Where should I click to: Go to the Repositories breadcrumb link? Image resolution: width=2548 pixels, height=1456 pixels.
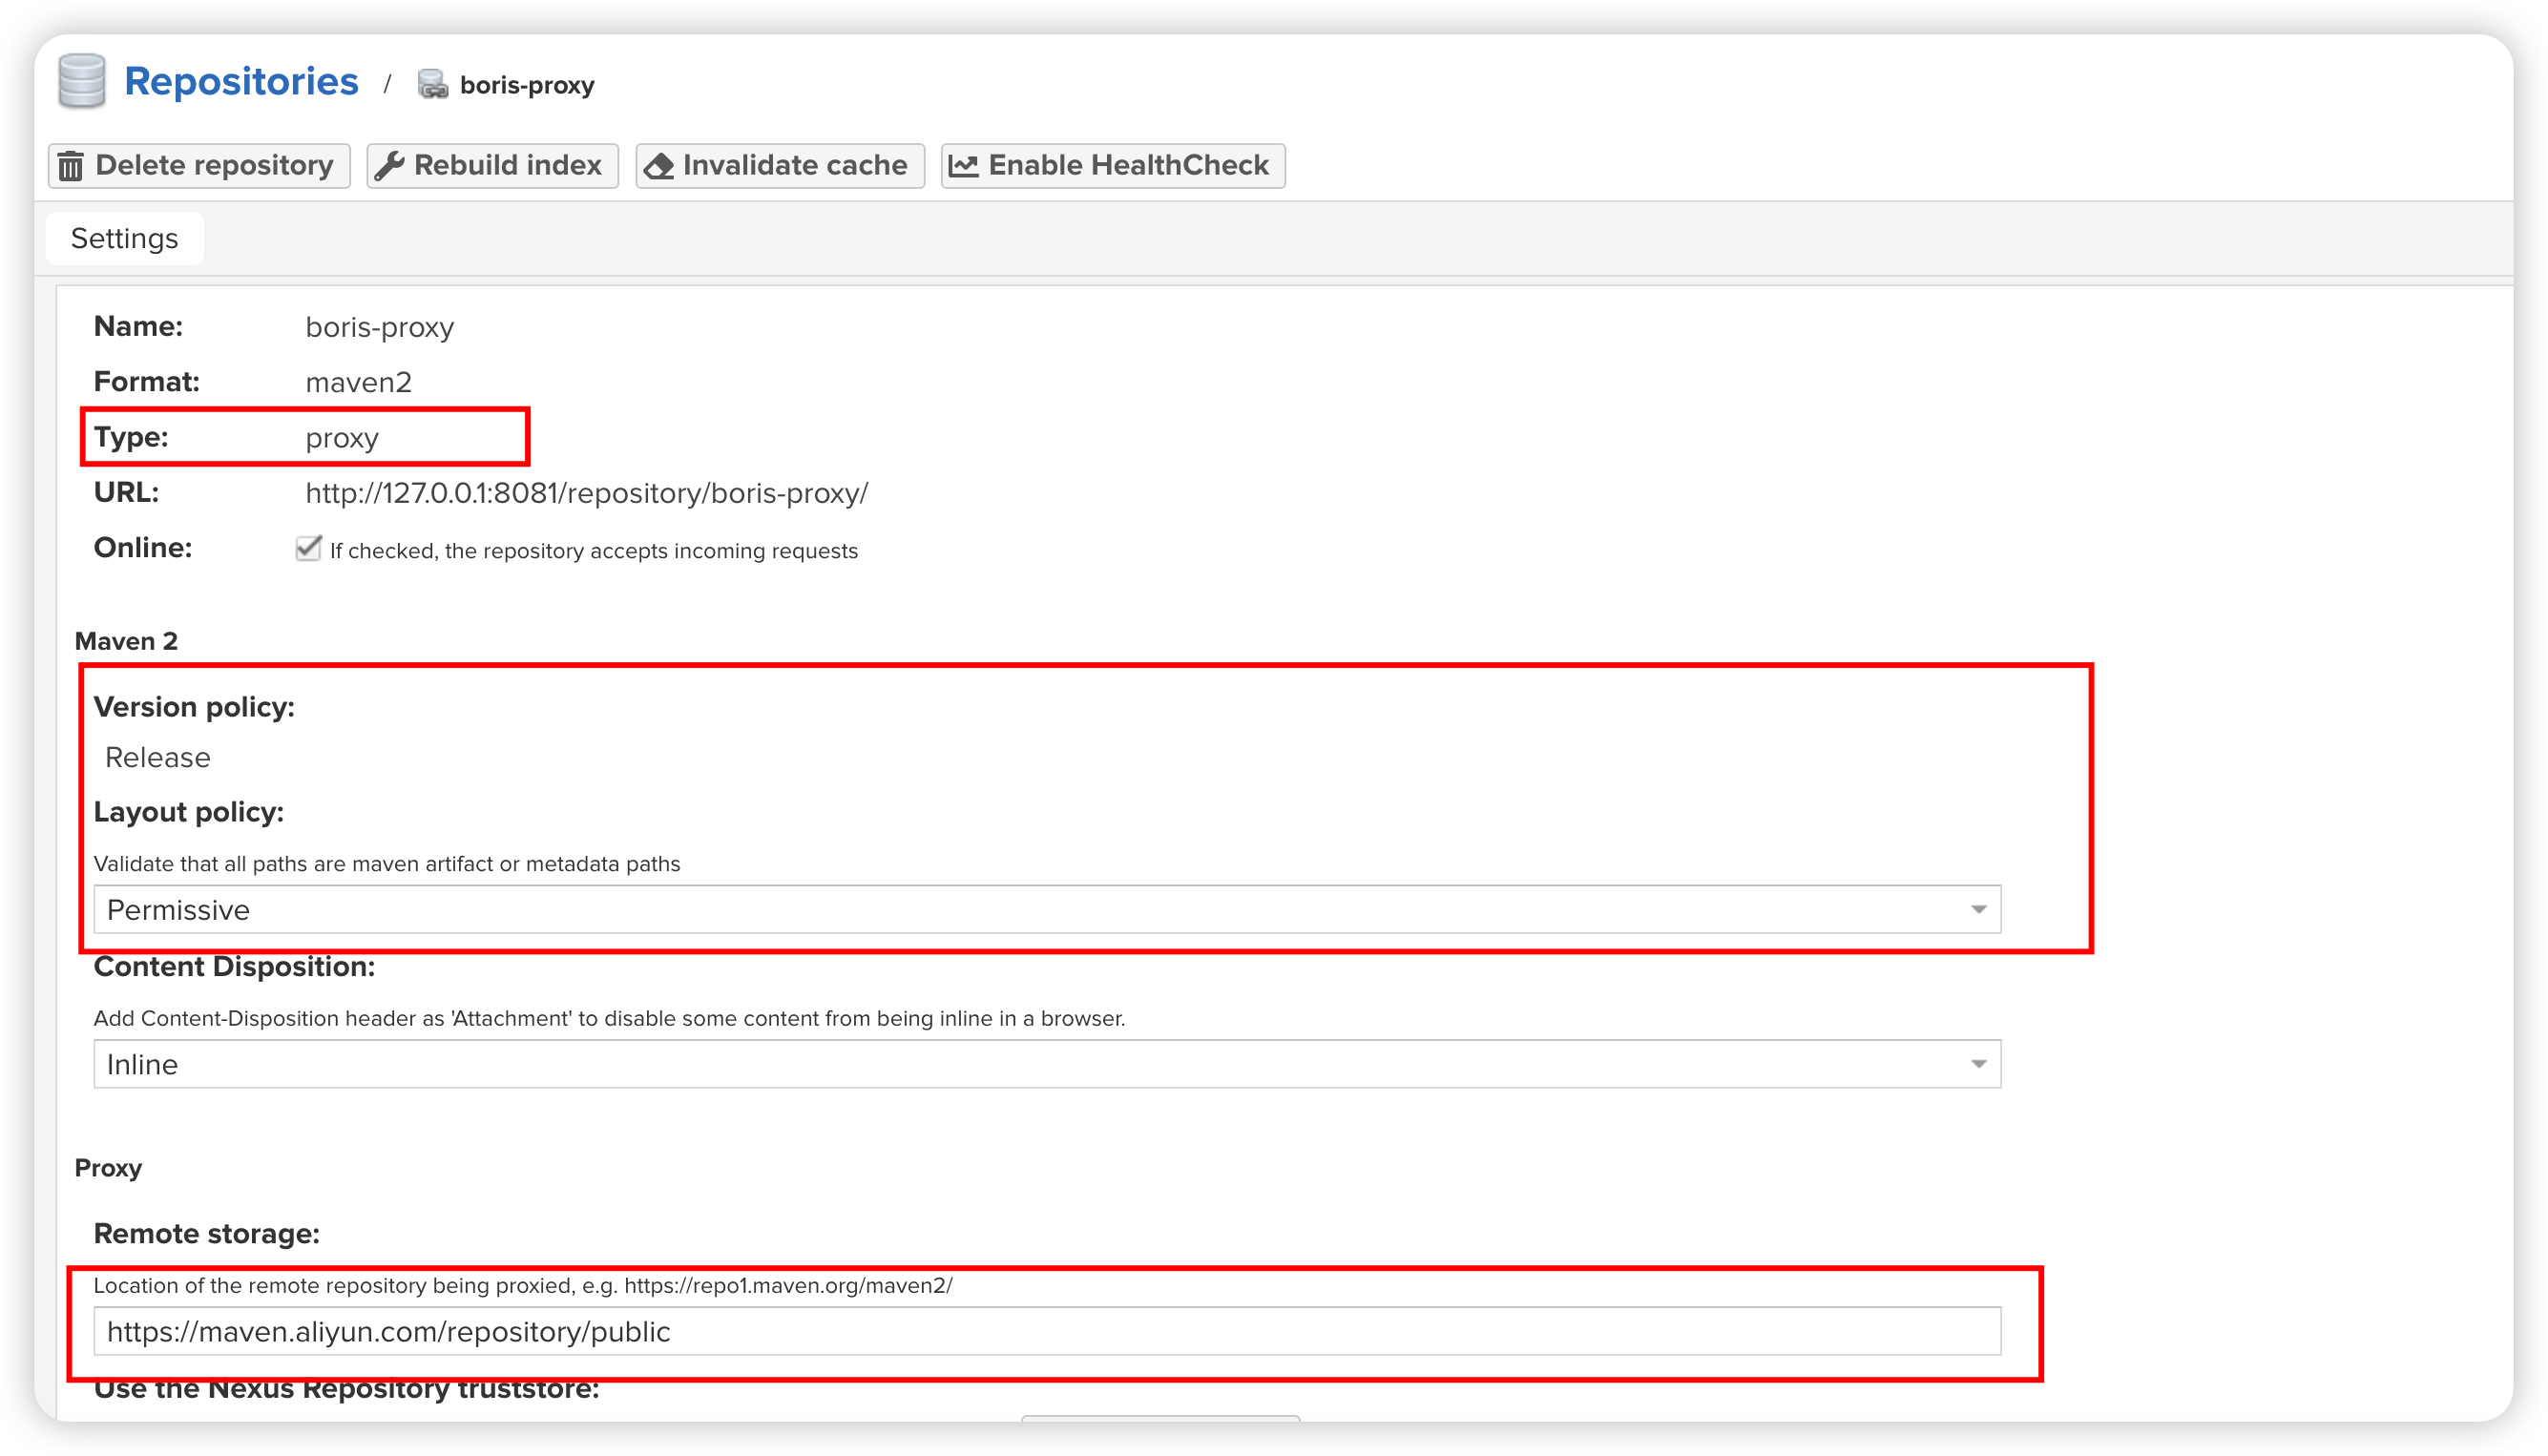[241, 82]
